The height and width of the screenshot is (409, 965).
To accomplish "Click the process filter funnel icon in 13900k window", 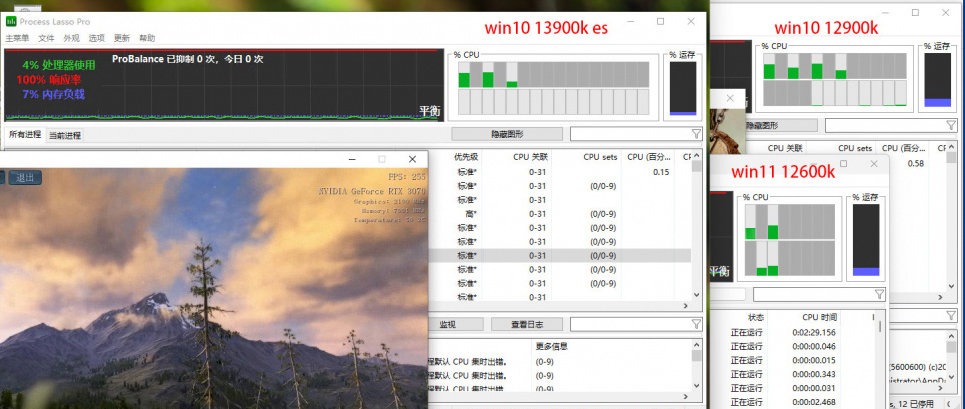I will coord(696,134).
